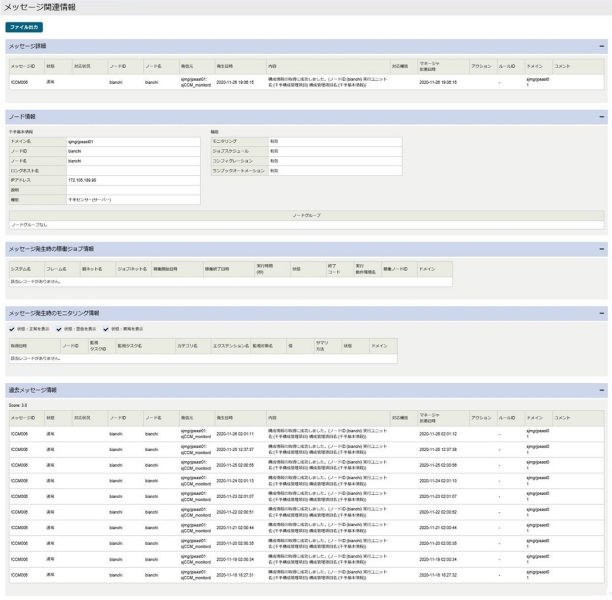This screenshot has height=600, width=612.
Task: Toggle the 状態：警告を表示 checkbox
Action: [59, 329]
